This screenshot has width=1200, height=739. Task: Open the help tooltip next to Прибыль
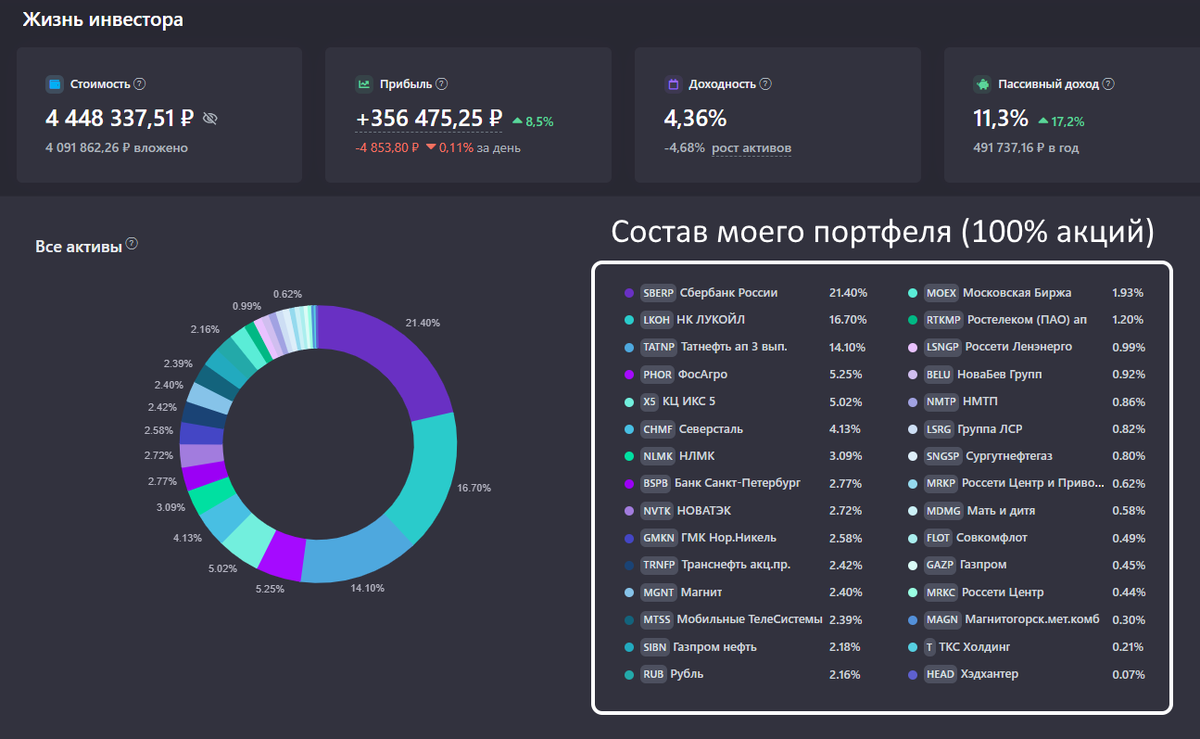(442, 85)
